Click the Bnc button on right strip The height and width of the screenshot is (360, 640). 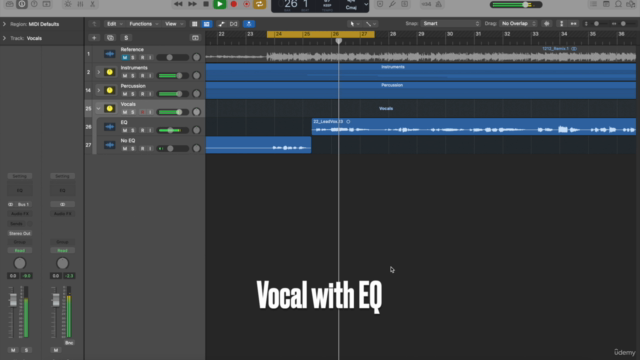(x=69, y=343)
